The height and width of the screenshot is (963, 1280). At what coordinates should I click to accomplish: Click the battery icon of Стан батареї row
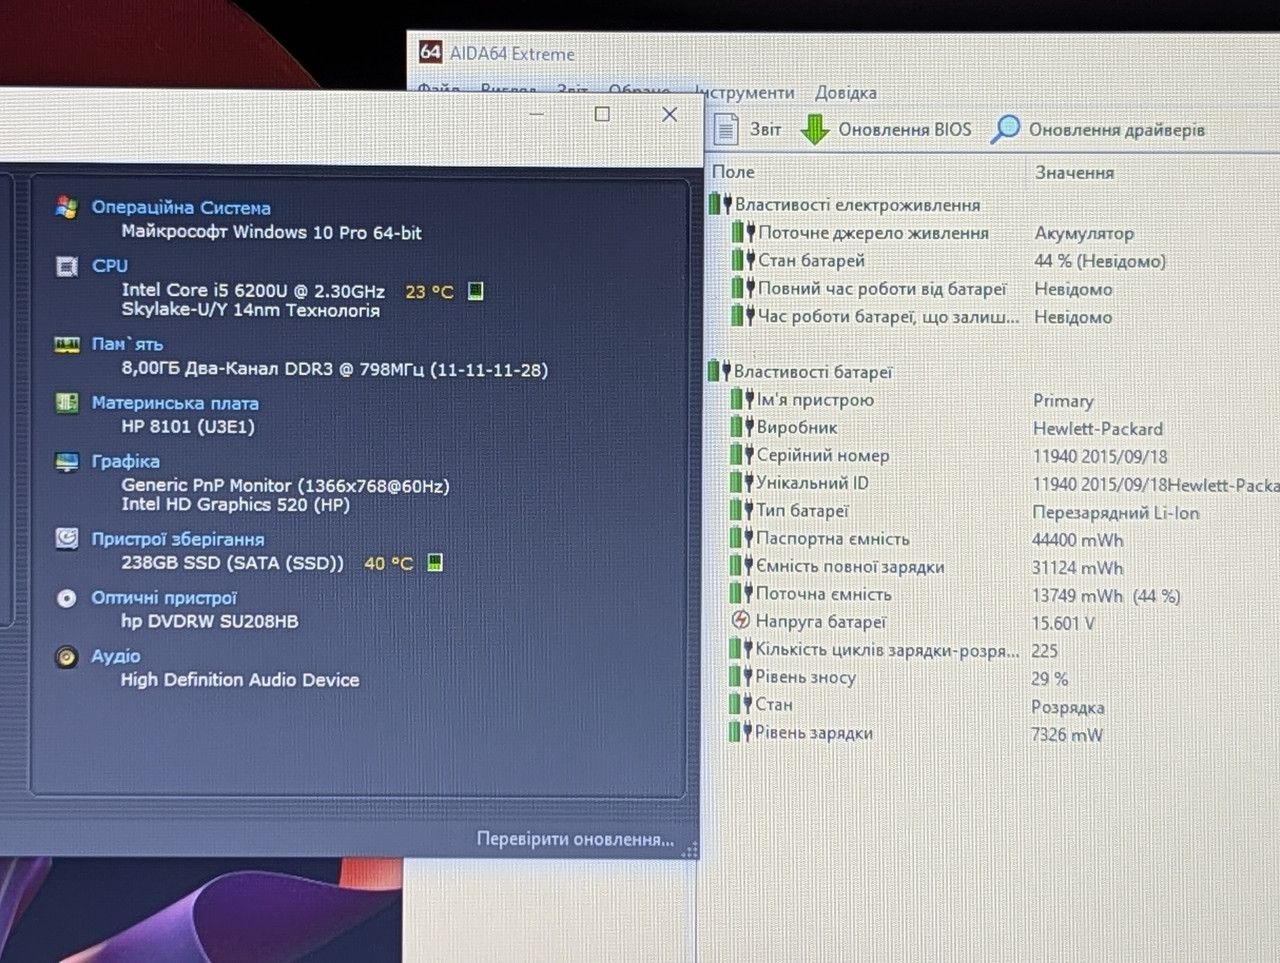742,261
